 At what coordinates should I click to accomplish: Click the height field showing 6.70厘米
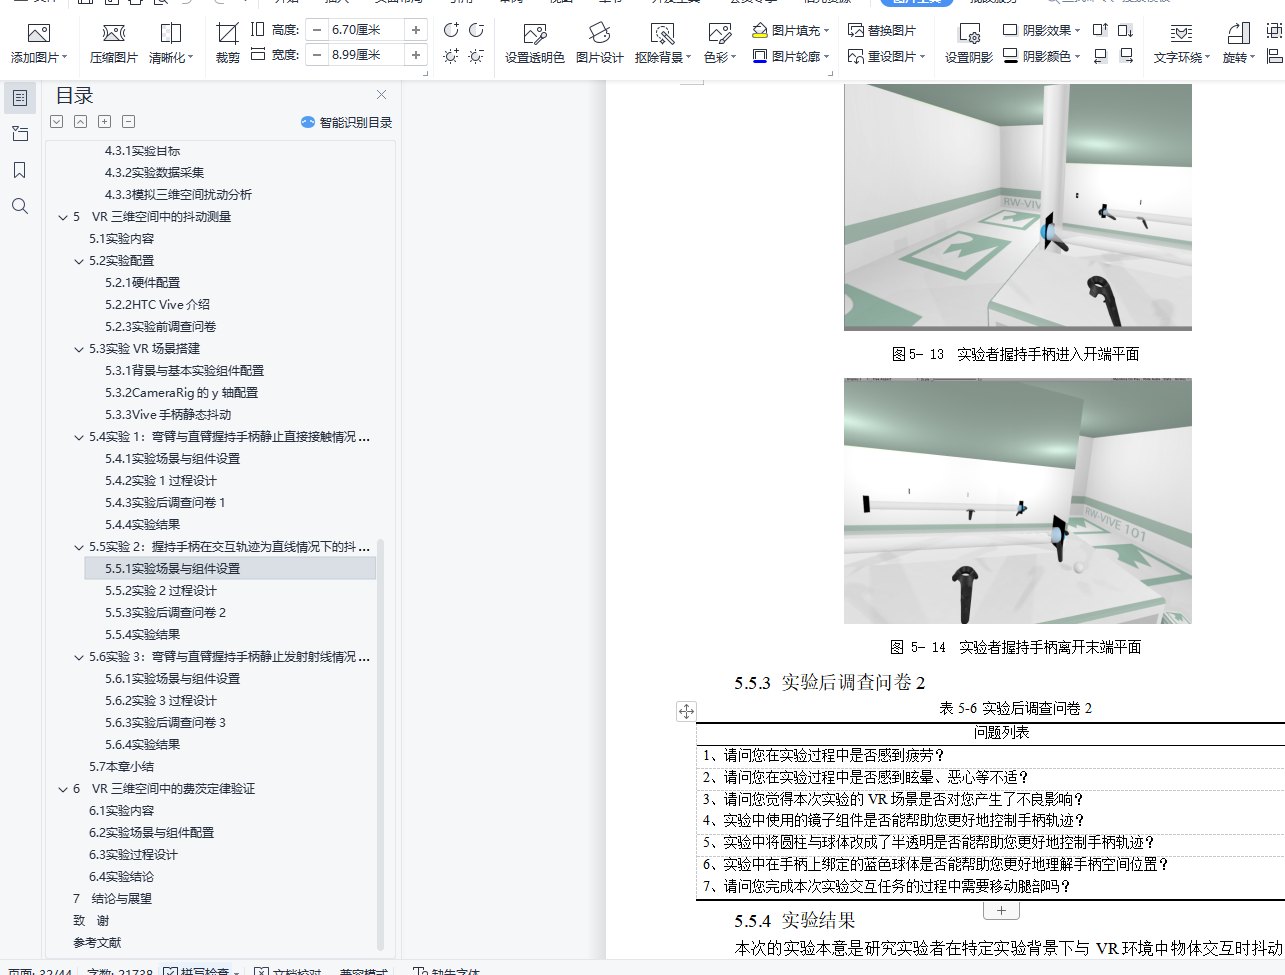(366, 30)
